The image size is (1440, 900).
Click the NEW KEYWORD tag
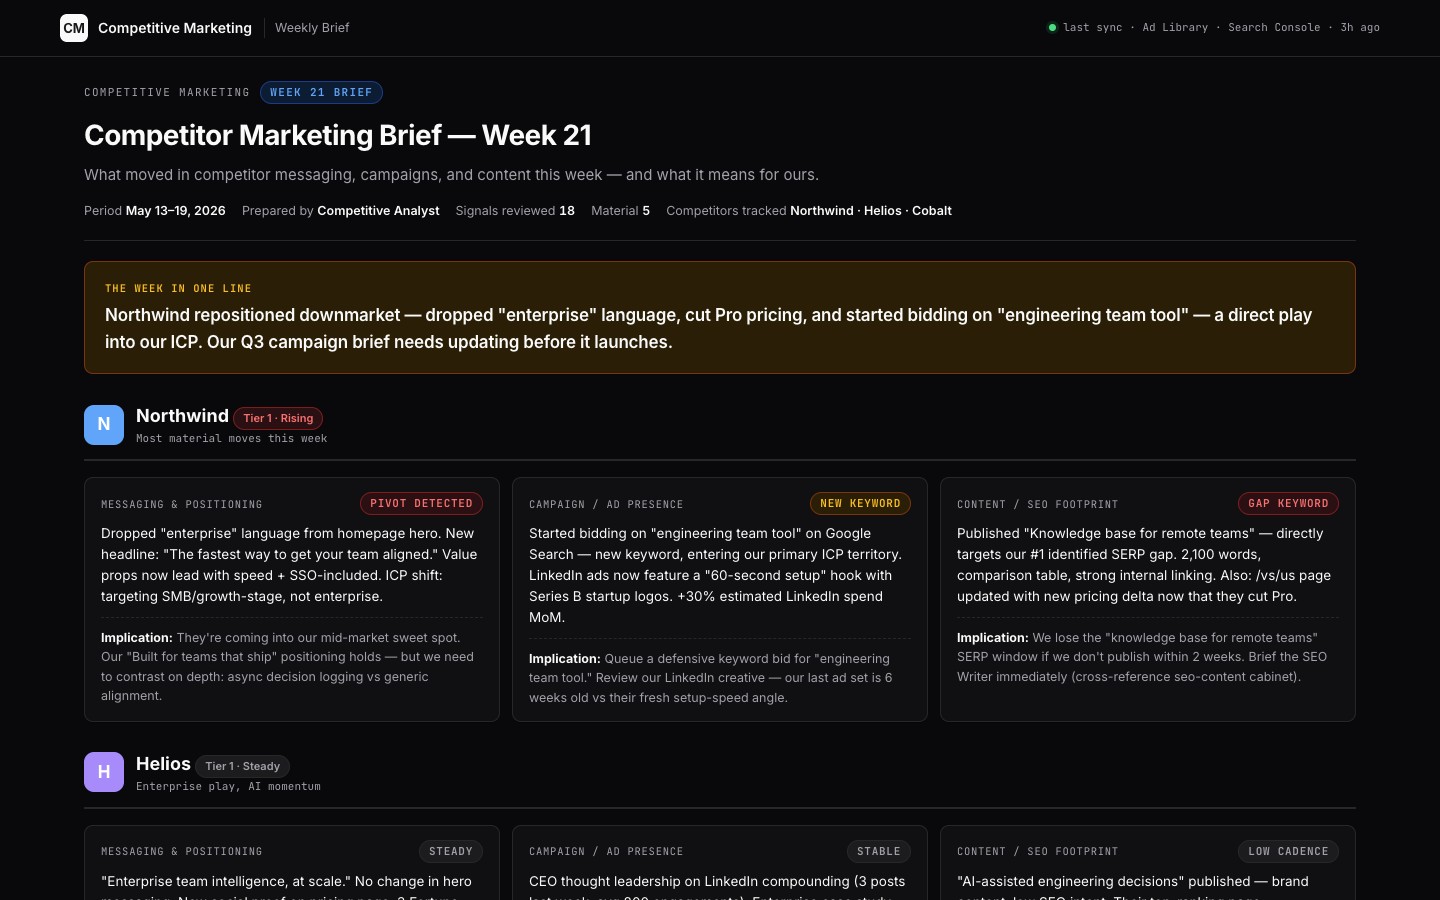(x=860, y=504)
